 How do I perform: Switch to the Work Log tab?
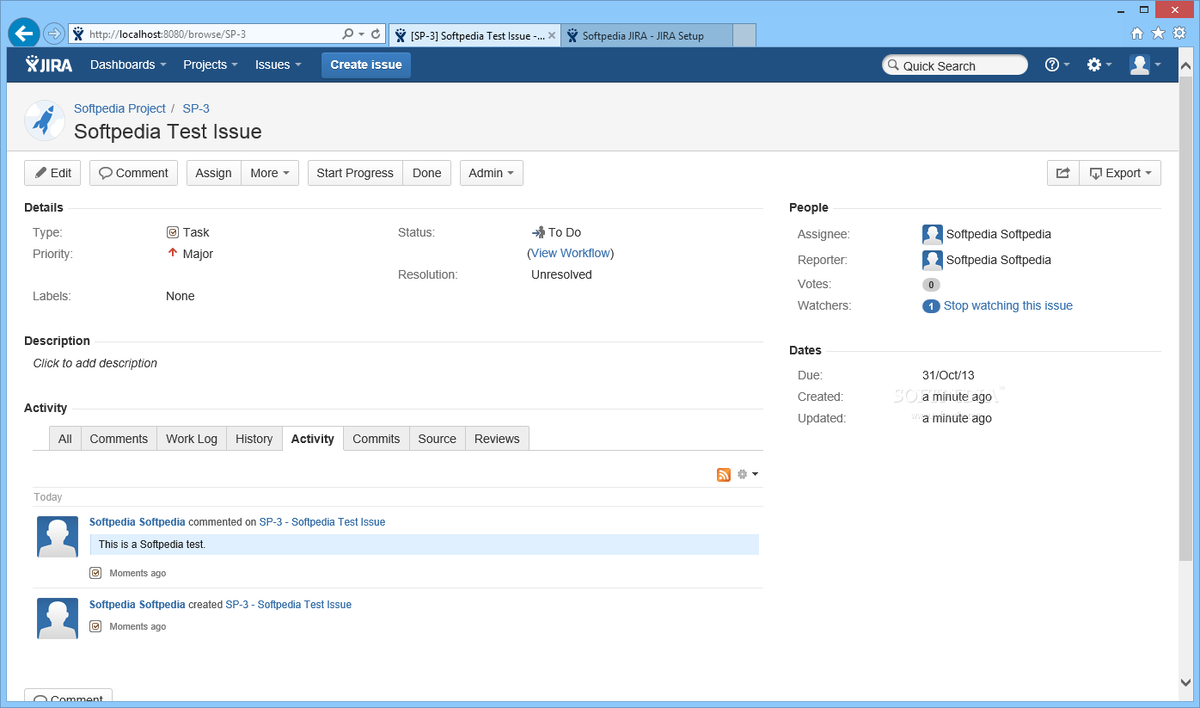click(x=192, y=439)
